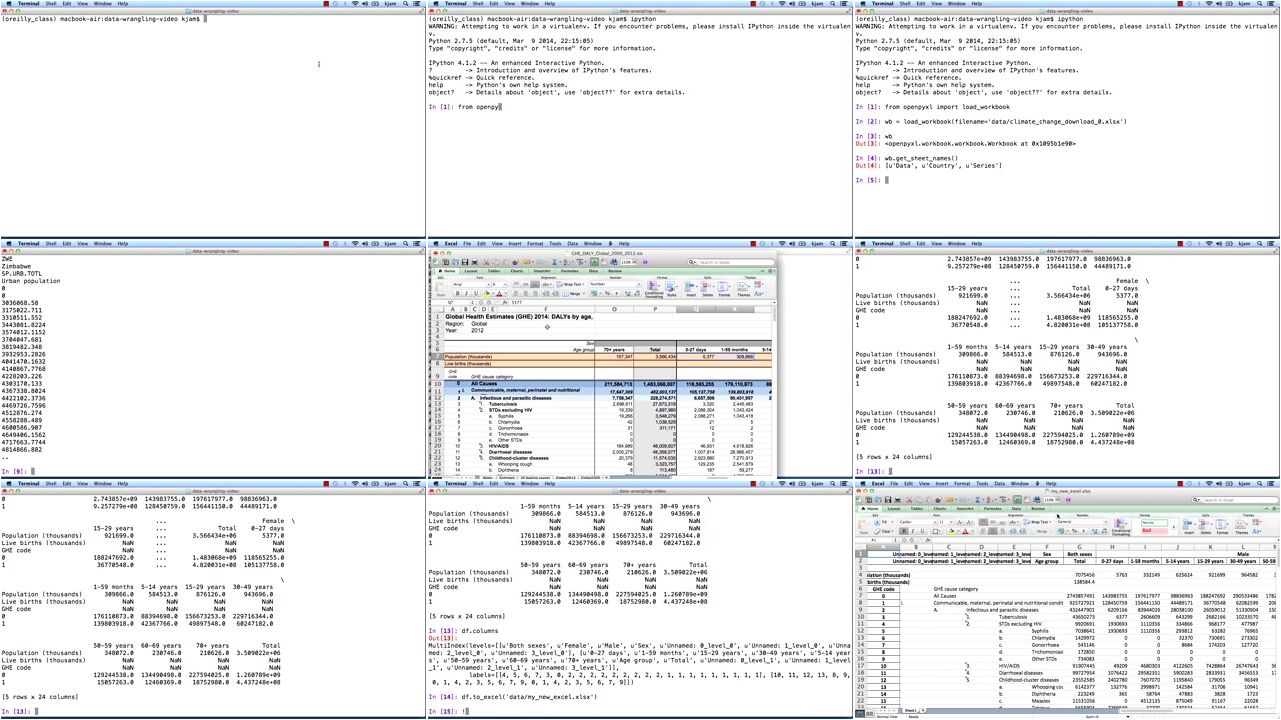Select 'All Causes' cell in GHE_DALY_Global sheet
The height and width of the screenshot is (720, 1281).
pyautogui.click(x=484, y=383)
